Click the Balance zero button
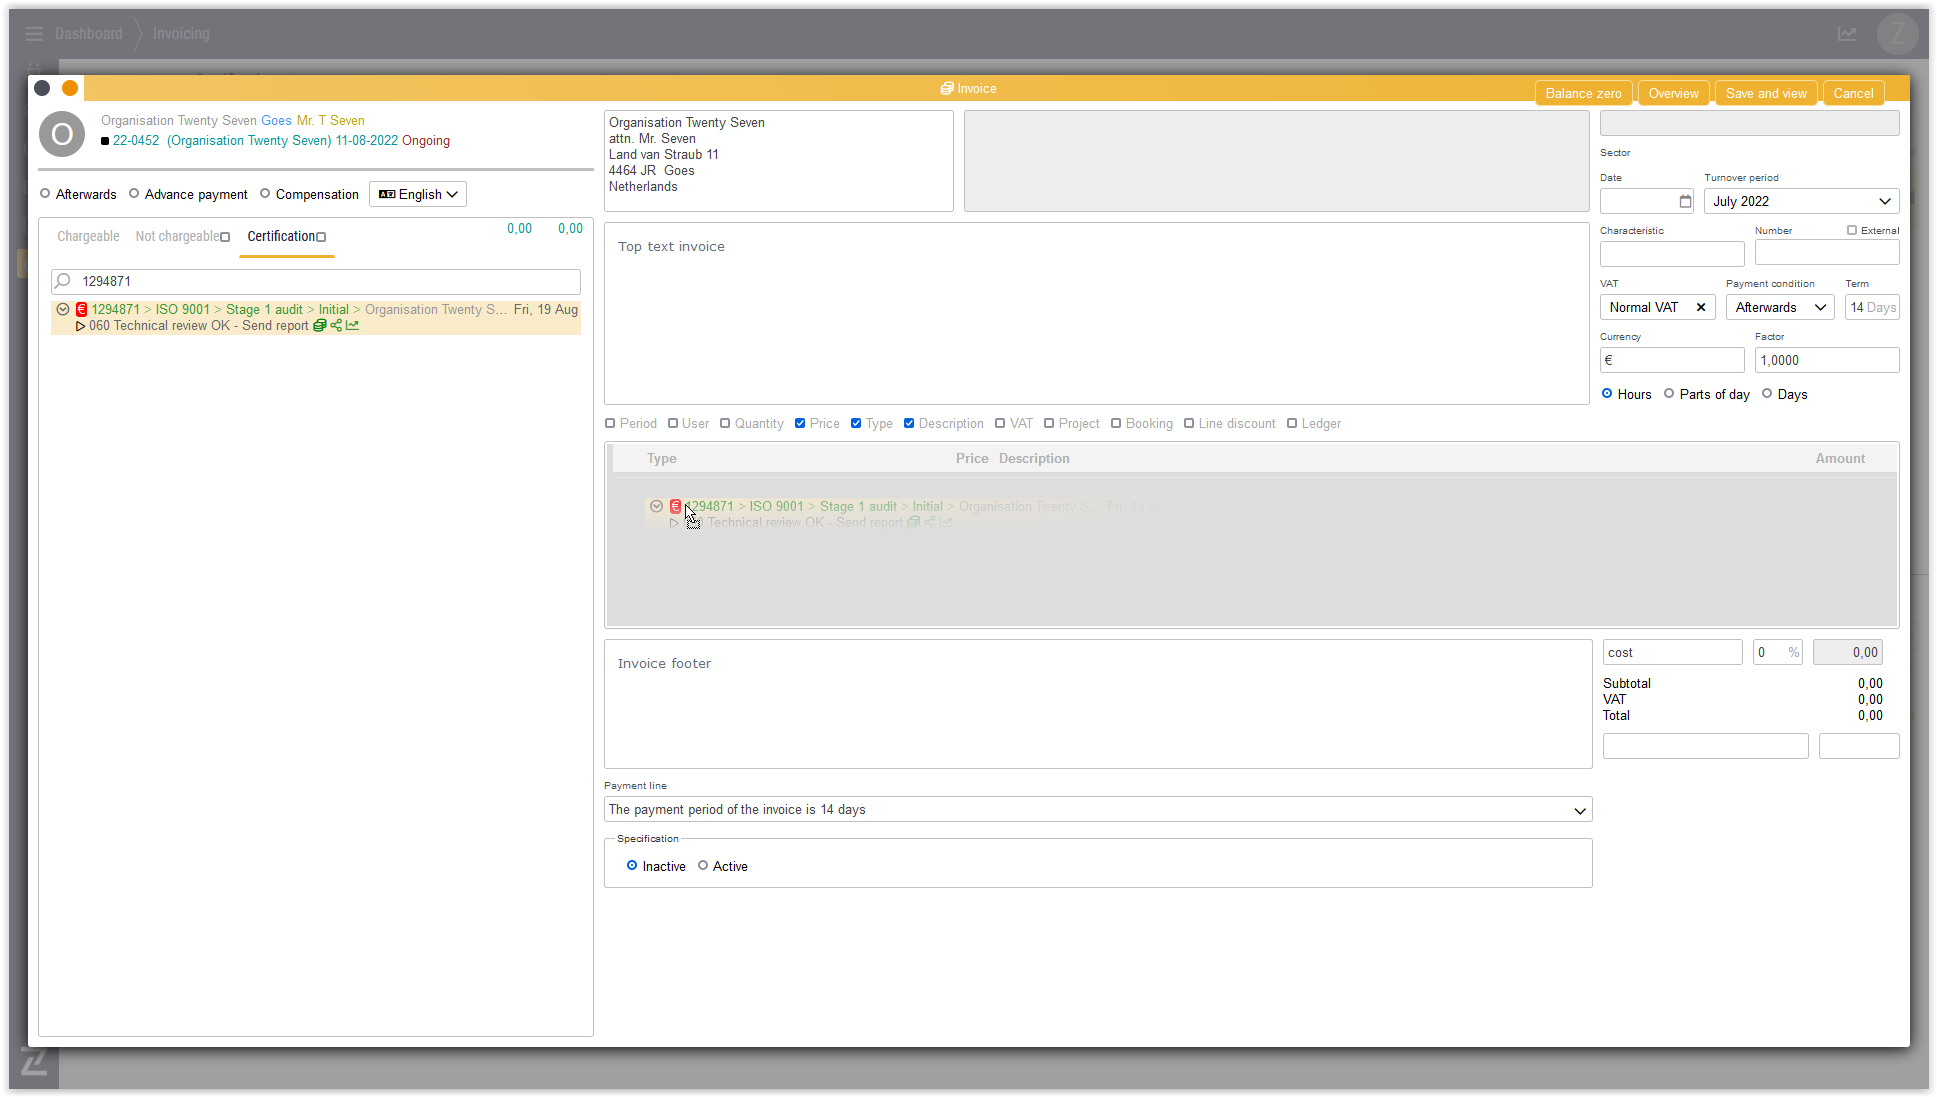This screenshot has height=1097, width=1937. click(1583, 94)
